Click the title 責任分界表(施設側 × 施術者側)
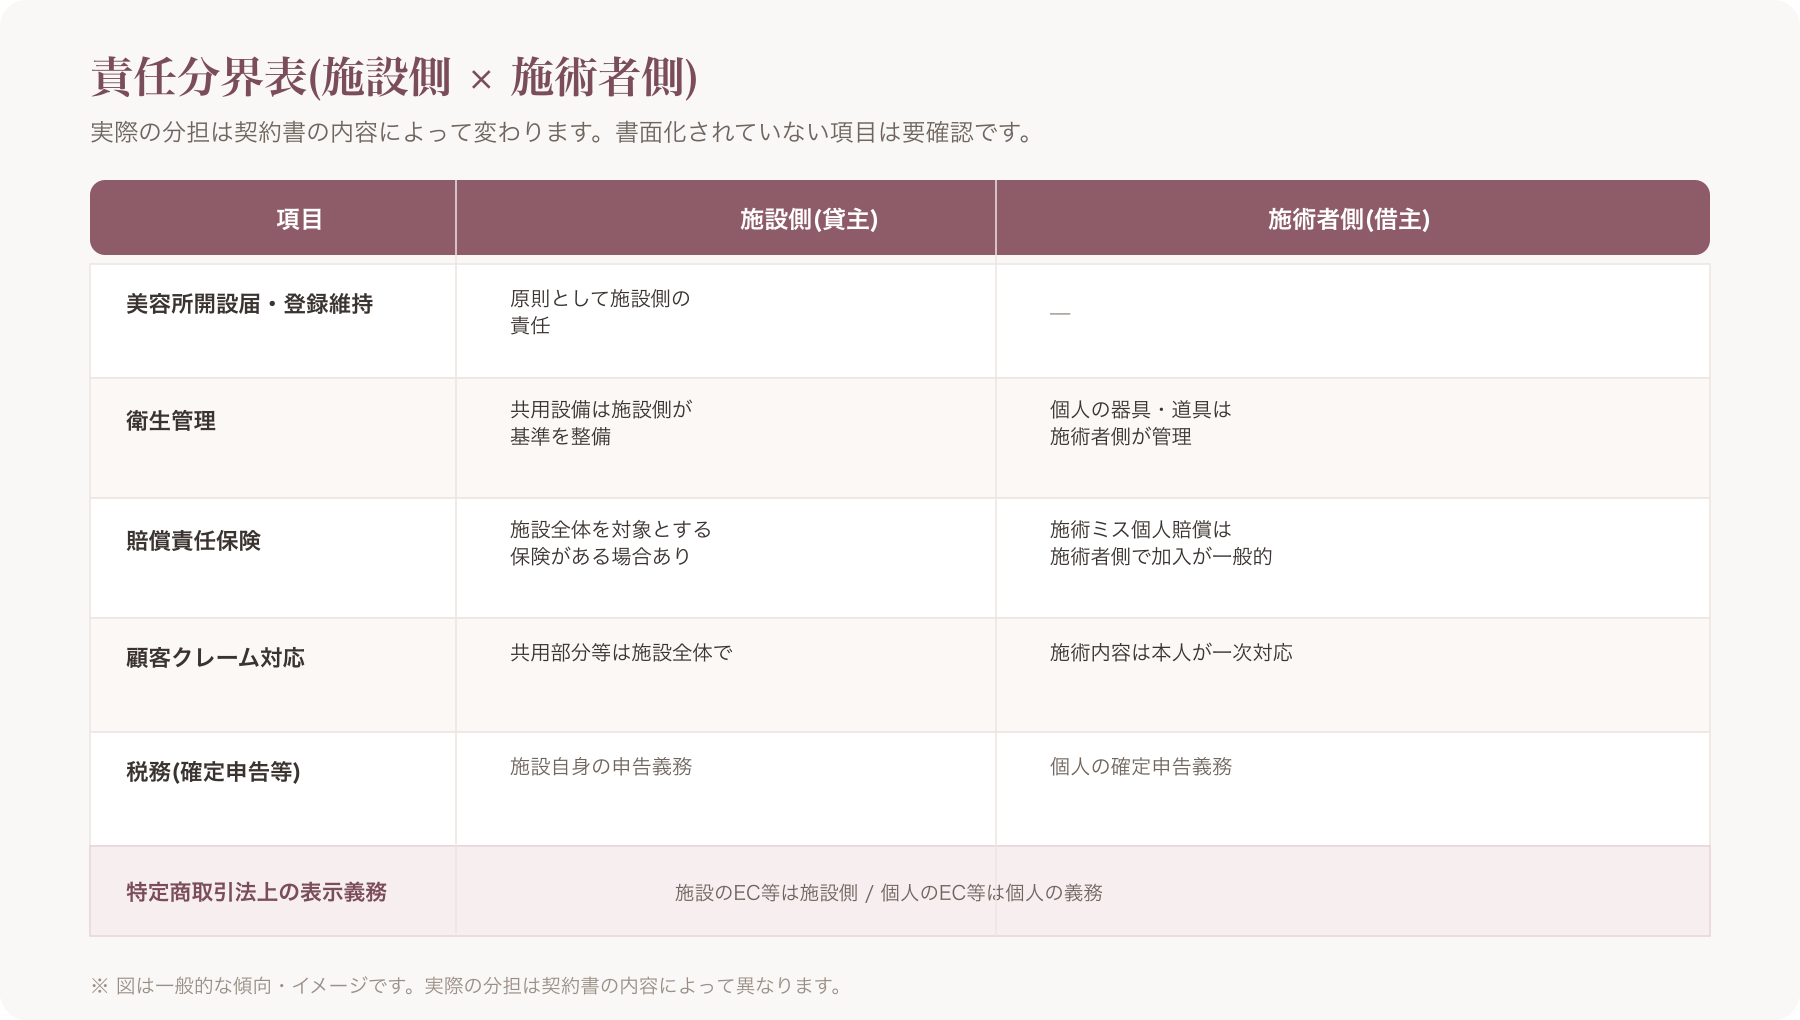The height and width of the screenshot is (1020, 1800). [394, 77]
